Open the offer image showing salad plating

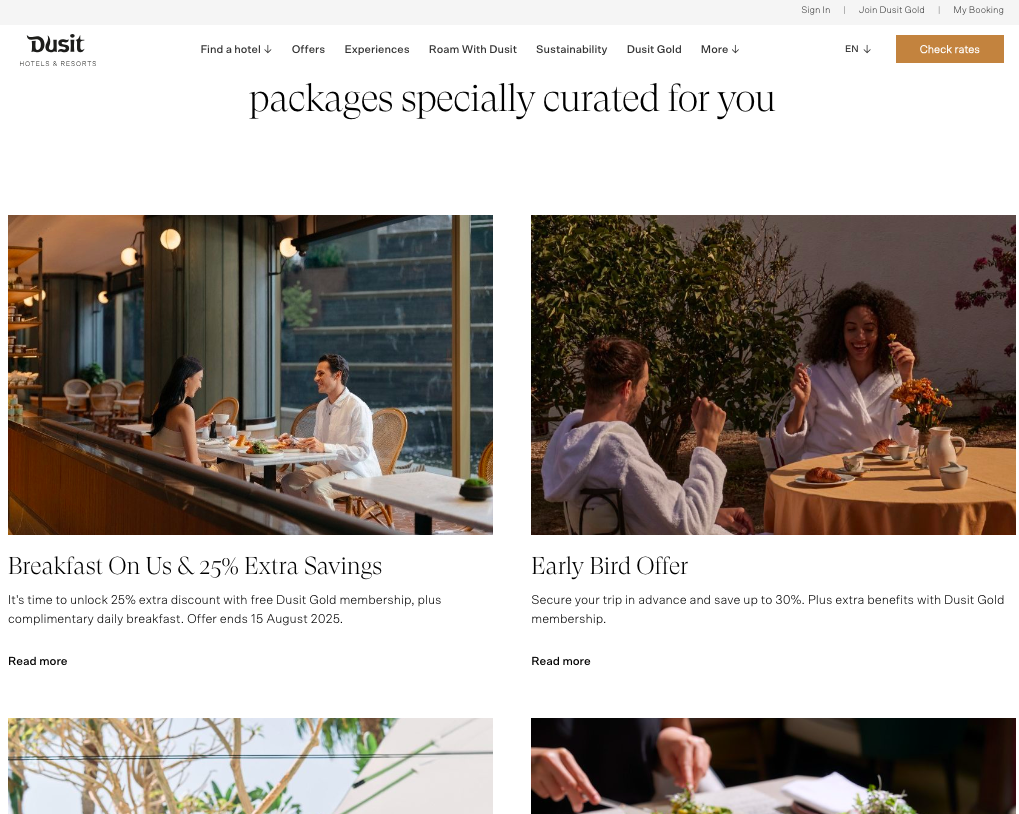773,766
